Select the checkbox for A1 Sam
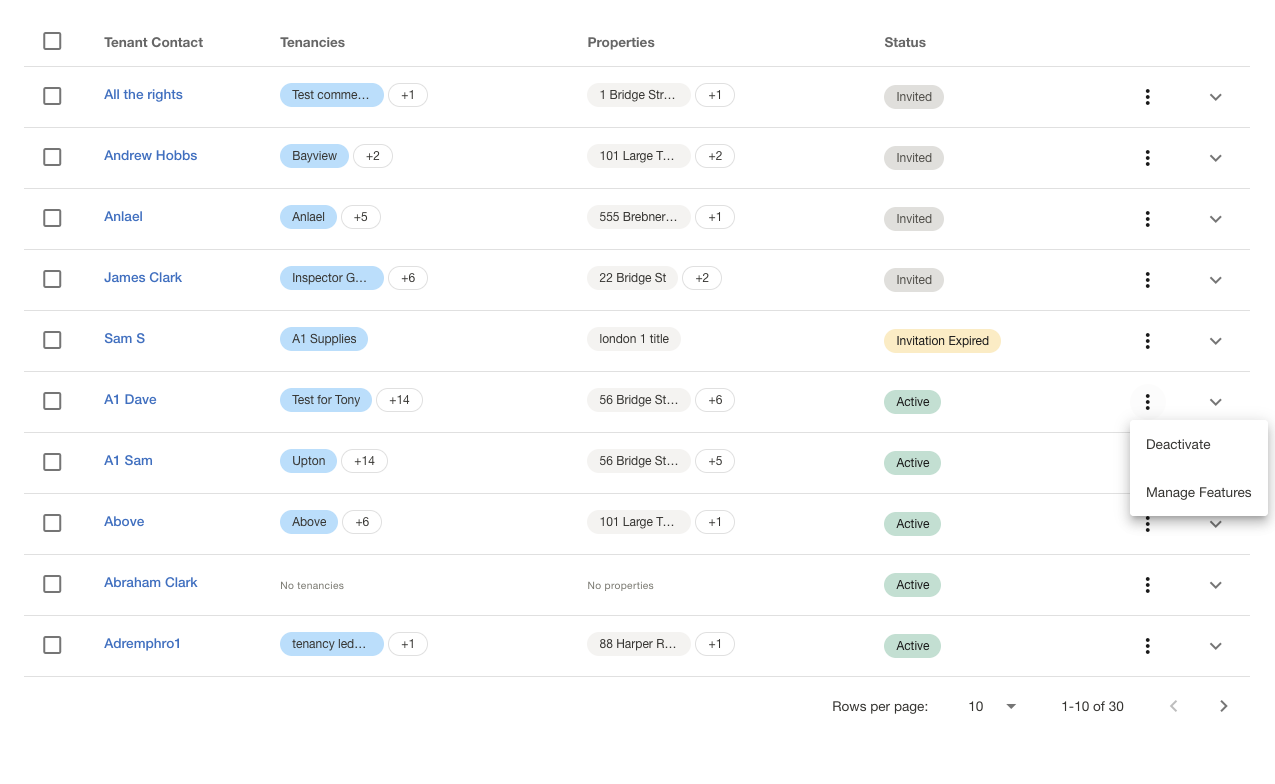Viewport: 1275px width, 784px height. tap(52, 462)
